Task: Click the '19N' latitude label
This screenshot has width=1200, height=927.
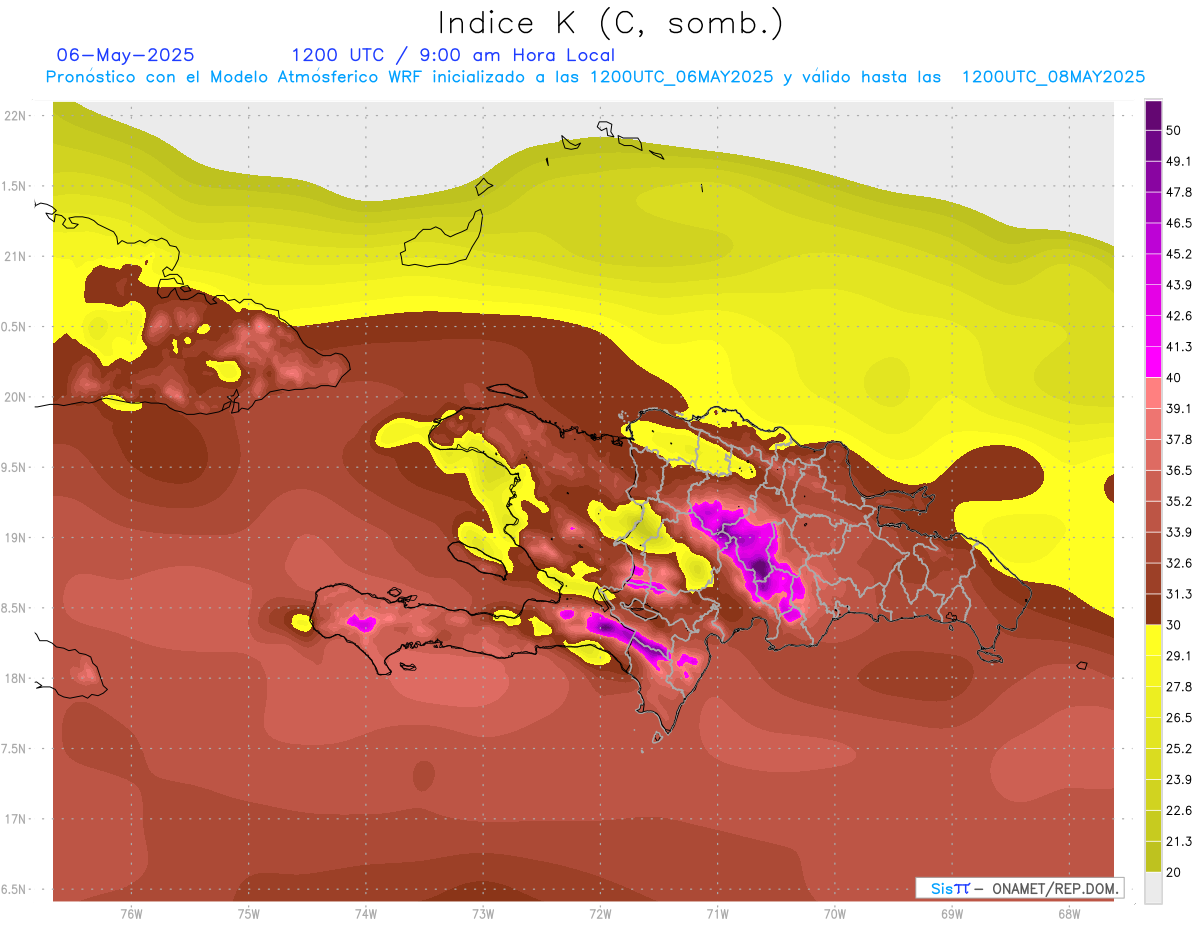Action: tap(16, 537)
